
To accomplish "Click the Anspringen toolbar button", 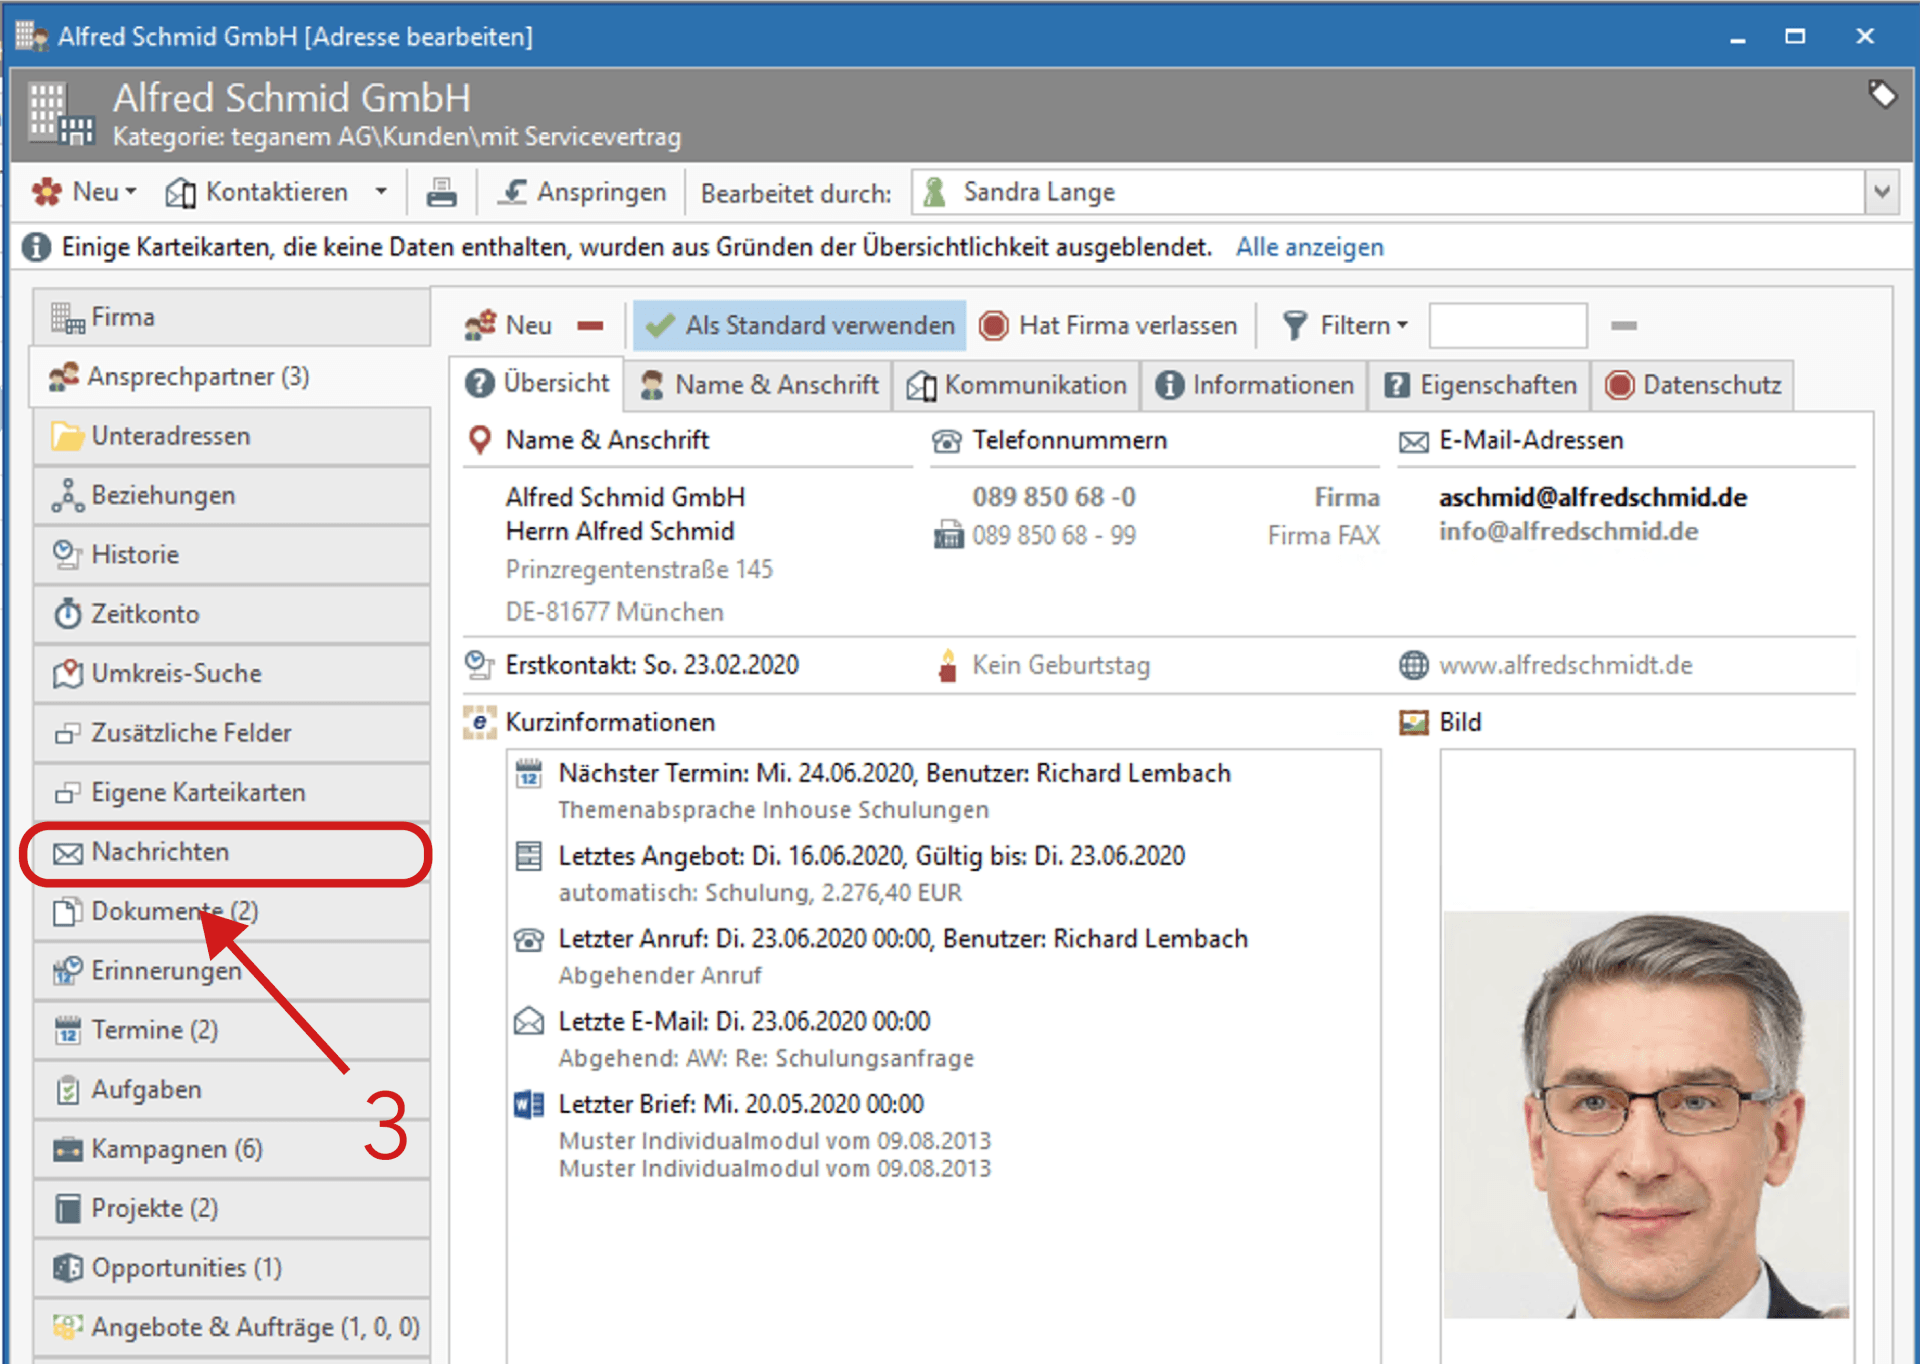I will pyautogui.click(x=584, y=192).
